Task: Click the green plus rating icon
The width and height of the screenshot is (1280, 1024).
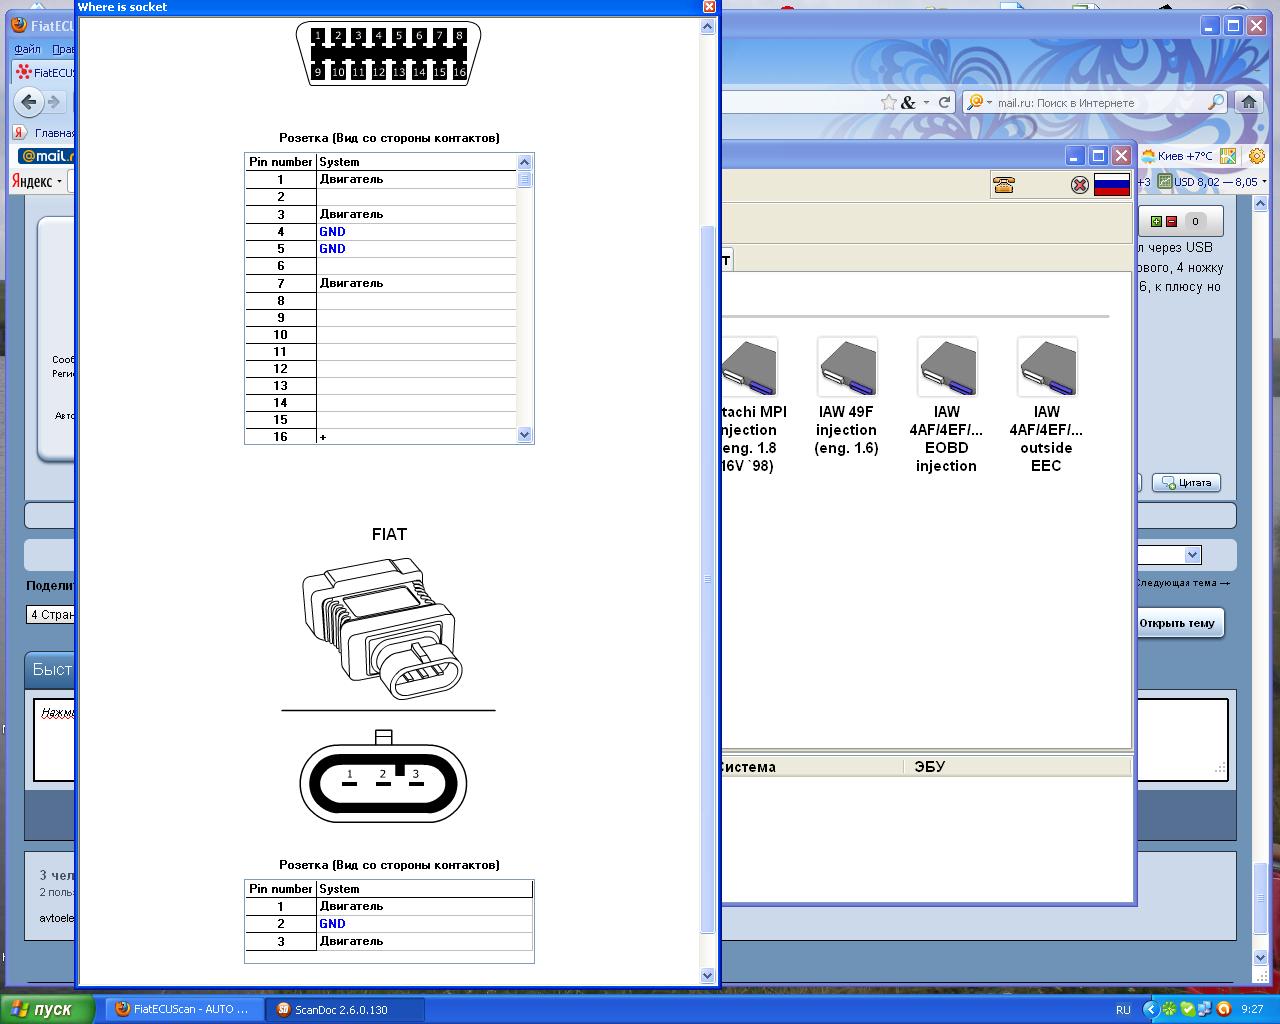Action: (1156, 222)
